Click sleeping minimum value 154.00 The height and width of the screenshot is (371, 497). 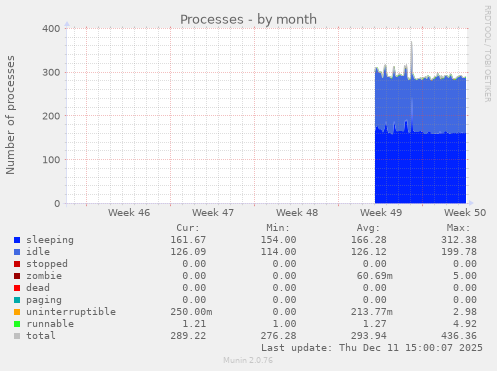[x=278, y=240]
